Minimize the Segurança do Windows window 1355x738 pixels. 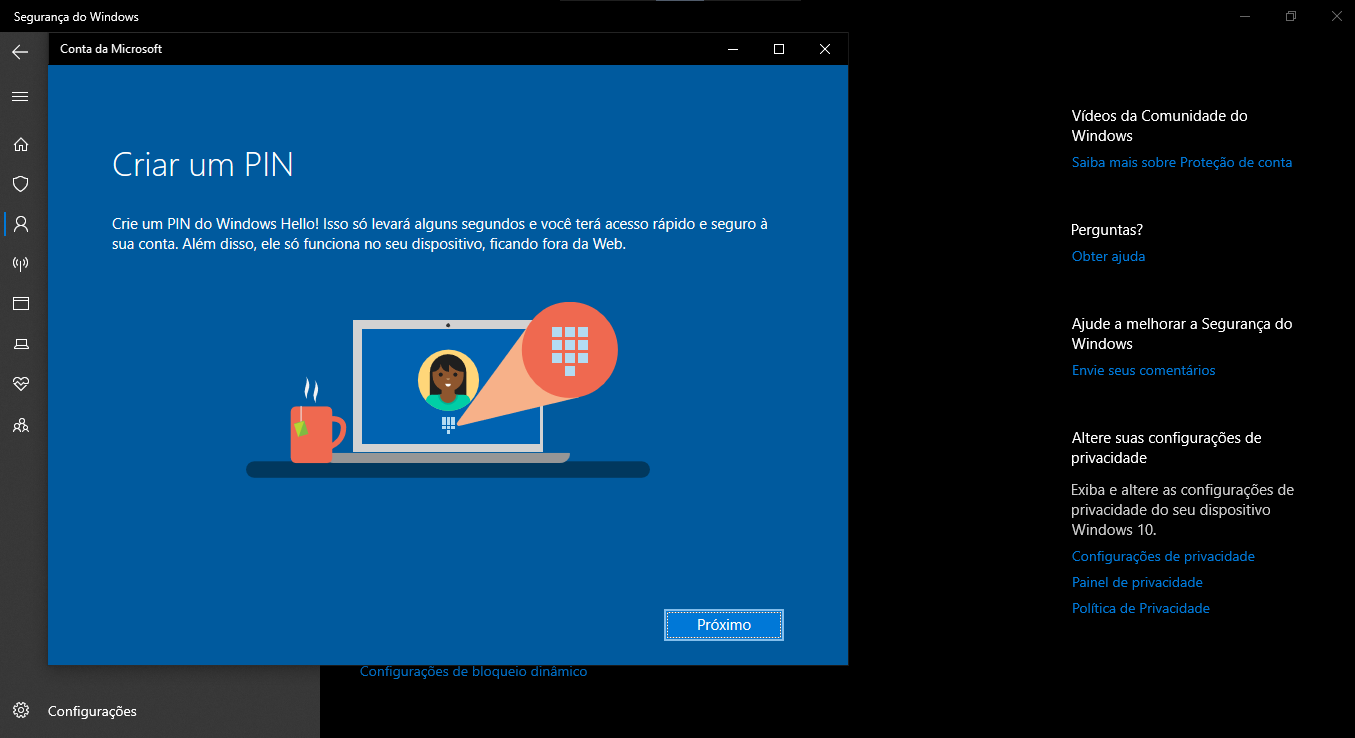click(1245, 16)
